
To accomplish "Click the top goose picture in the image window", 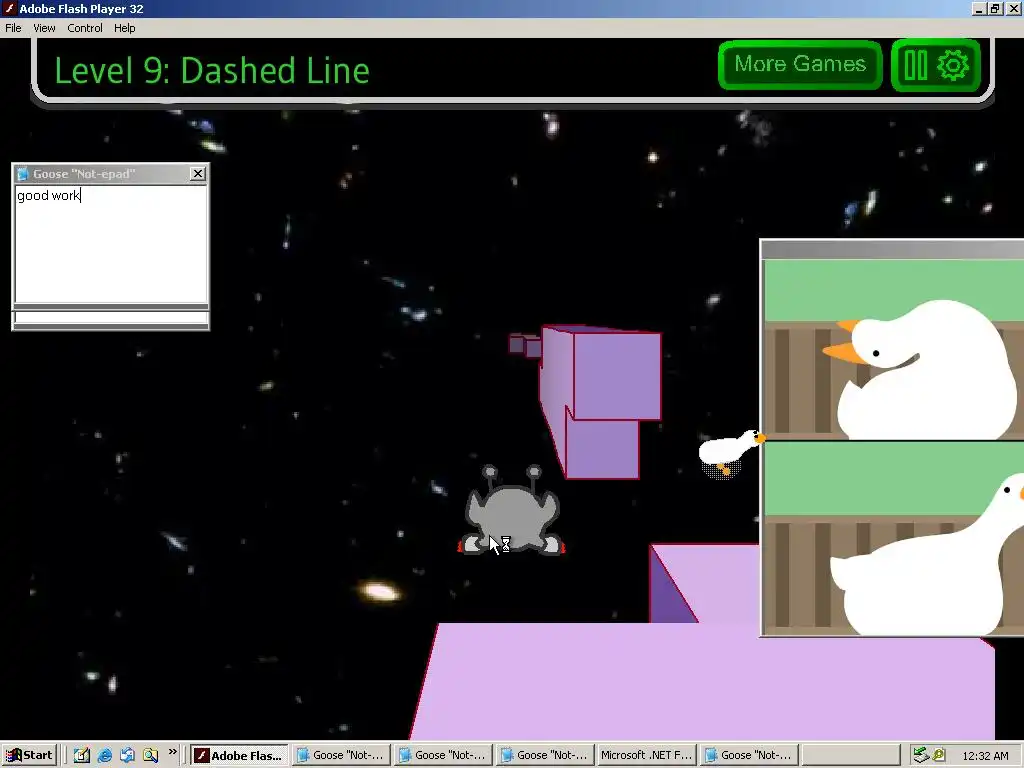I will 894,349.
